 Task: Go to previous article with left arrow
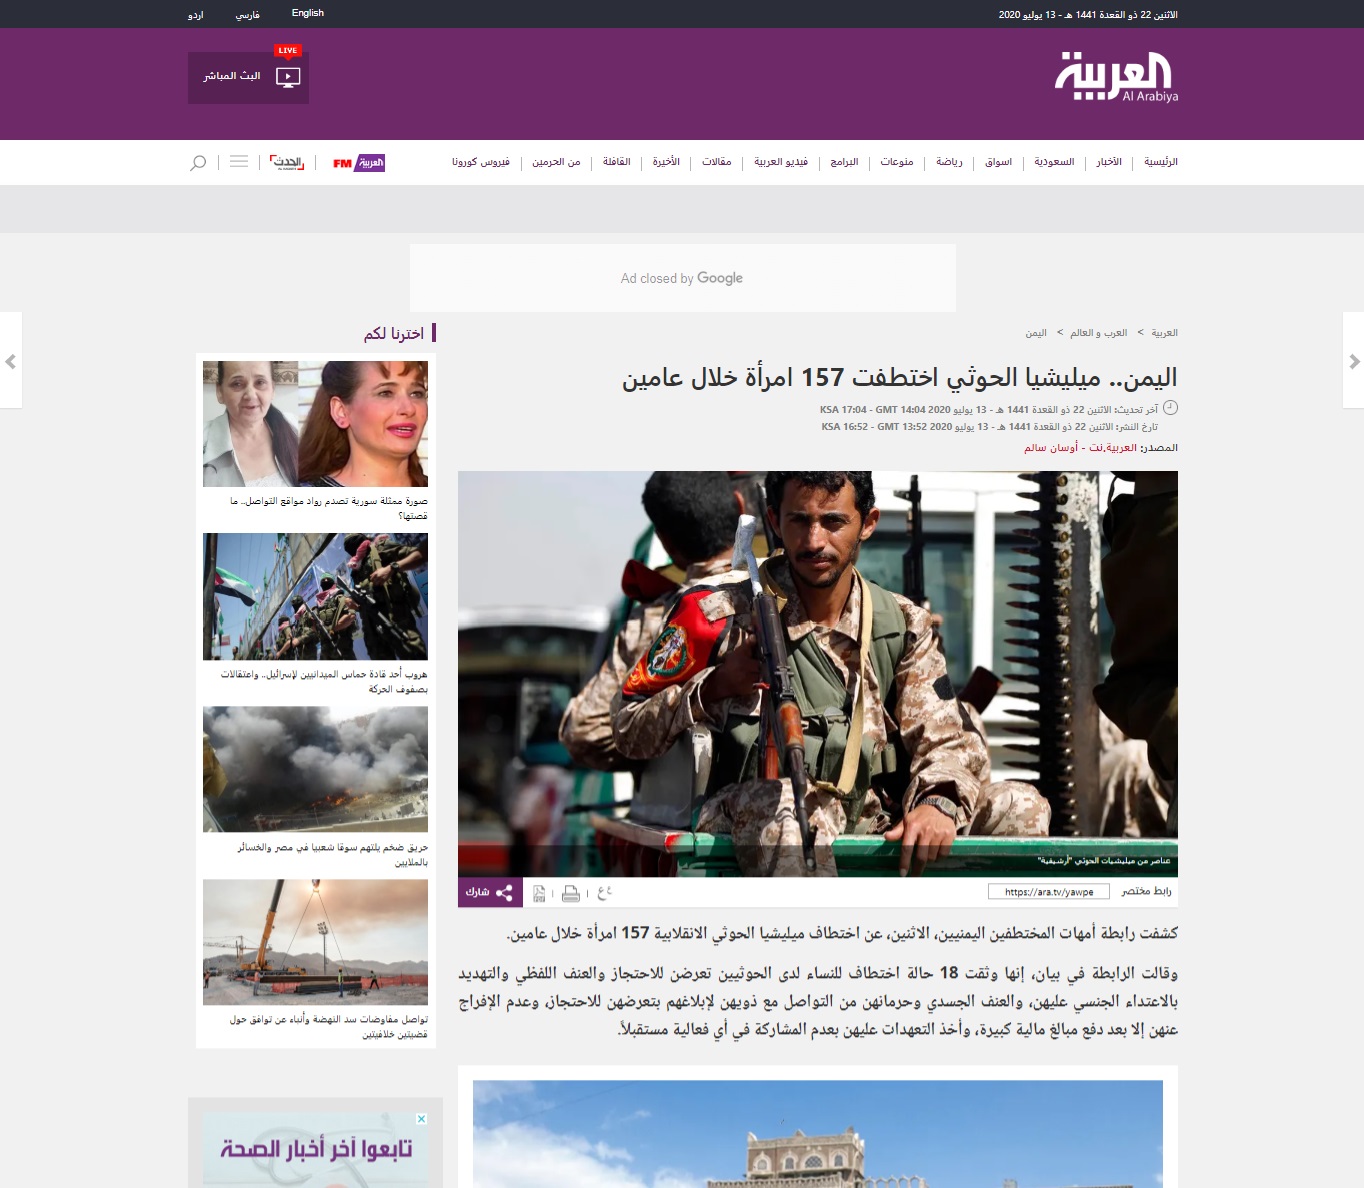(x=10, y=361)
